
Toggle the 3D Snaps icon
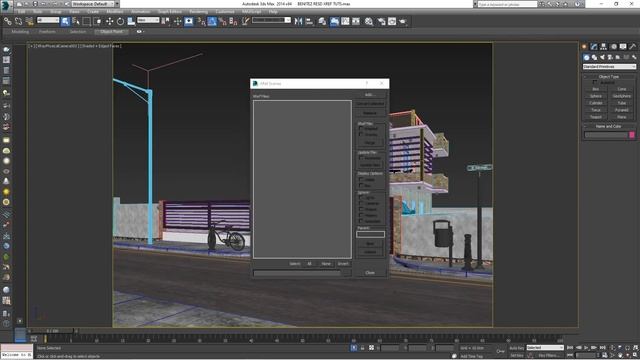(x=202, y=21)
